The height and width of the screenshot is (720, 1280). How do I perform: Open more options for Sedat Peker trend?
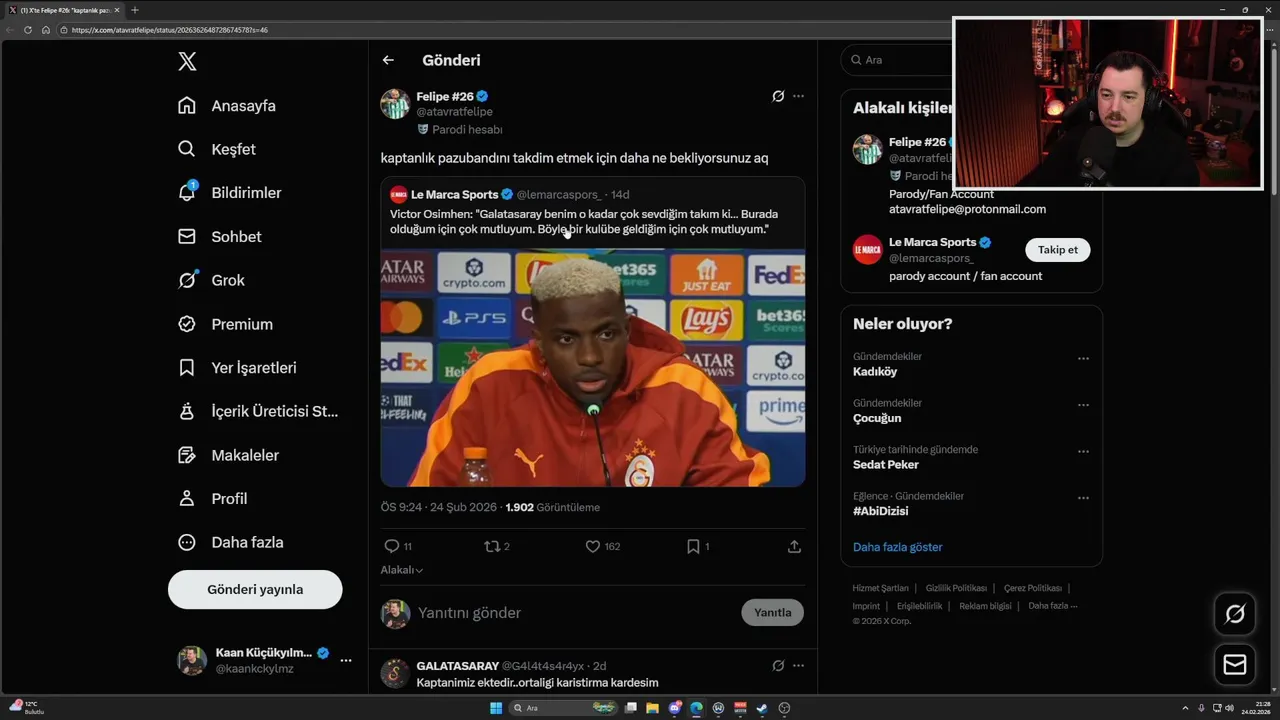coord(1083,451)
